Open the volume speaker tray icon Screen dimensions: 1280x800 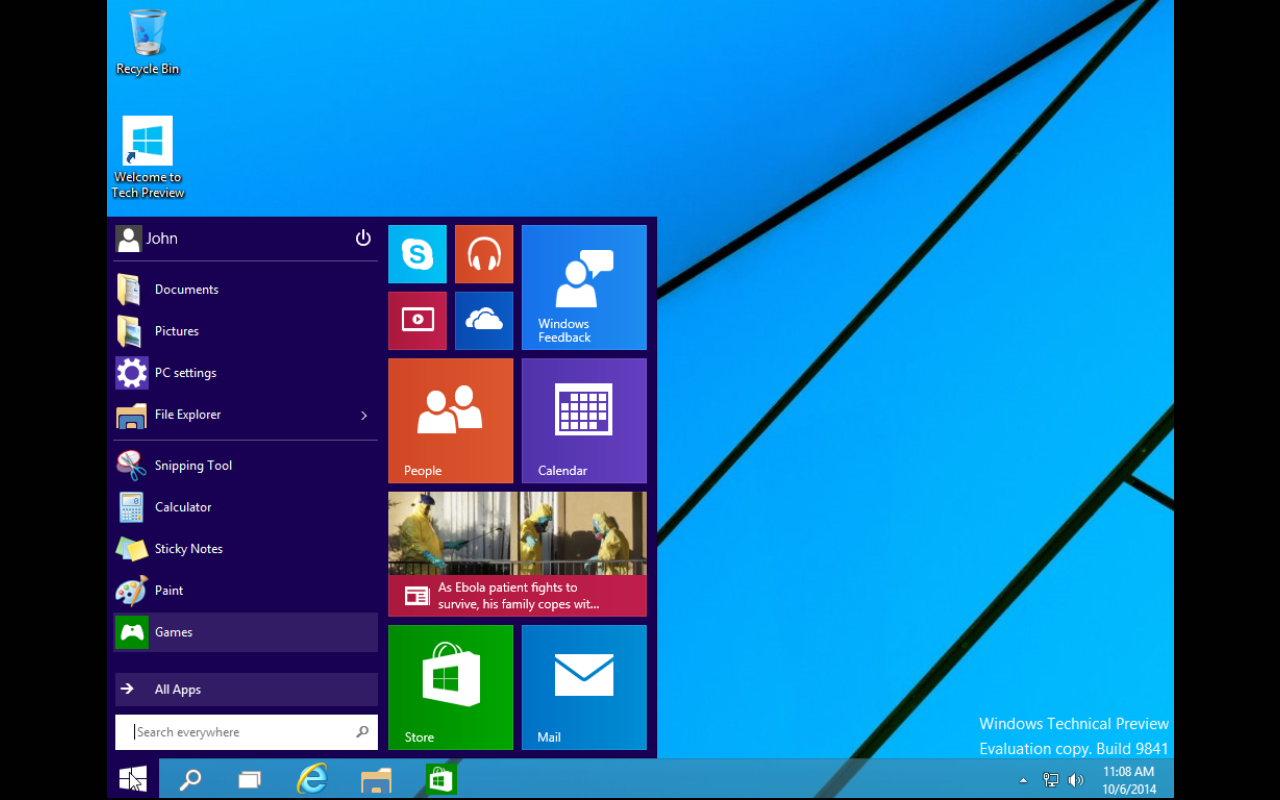[1076, 780]
